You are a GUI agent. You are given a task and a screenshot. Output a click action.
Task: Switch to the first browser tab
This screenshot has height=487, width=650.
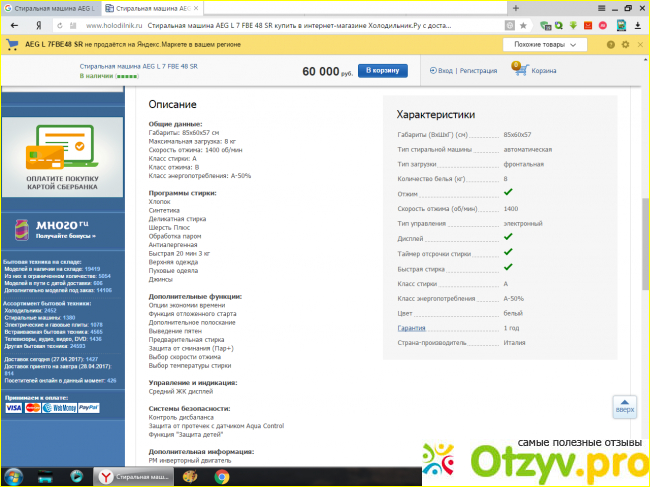45,8
